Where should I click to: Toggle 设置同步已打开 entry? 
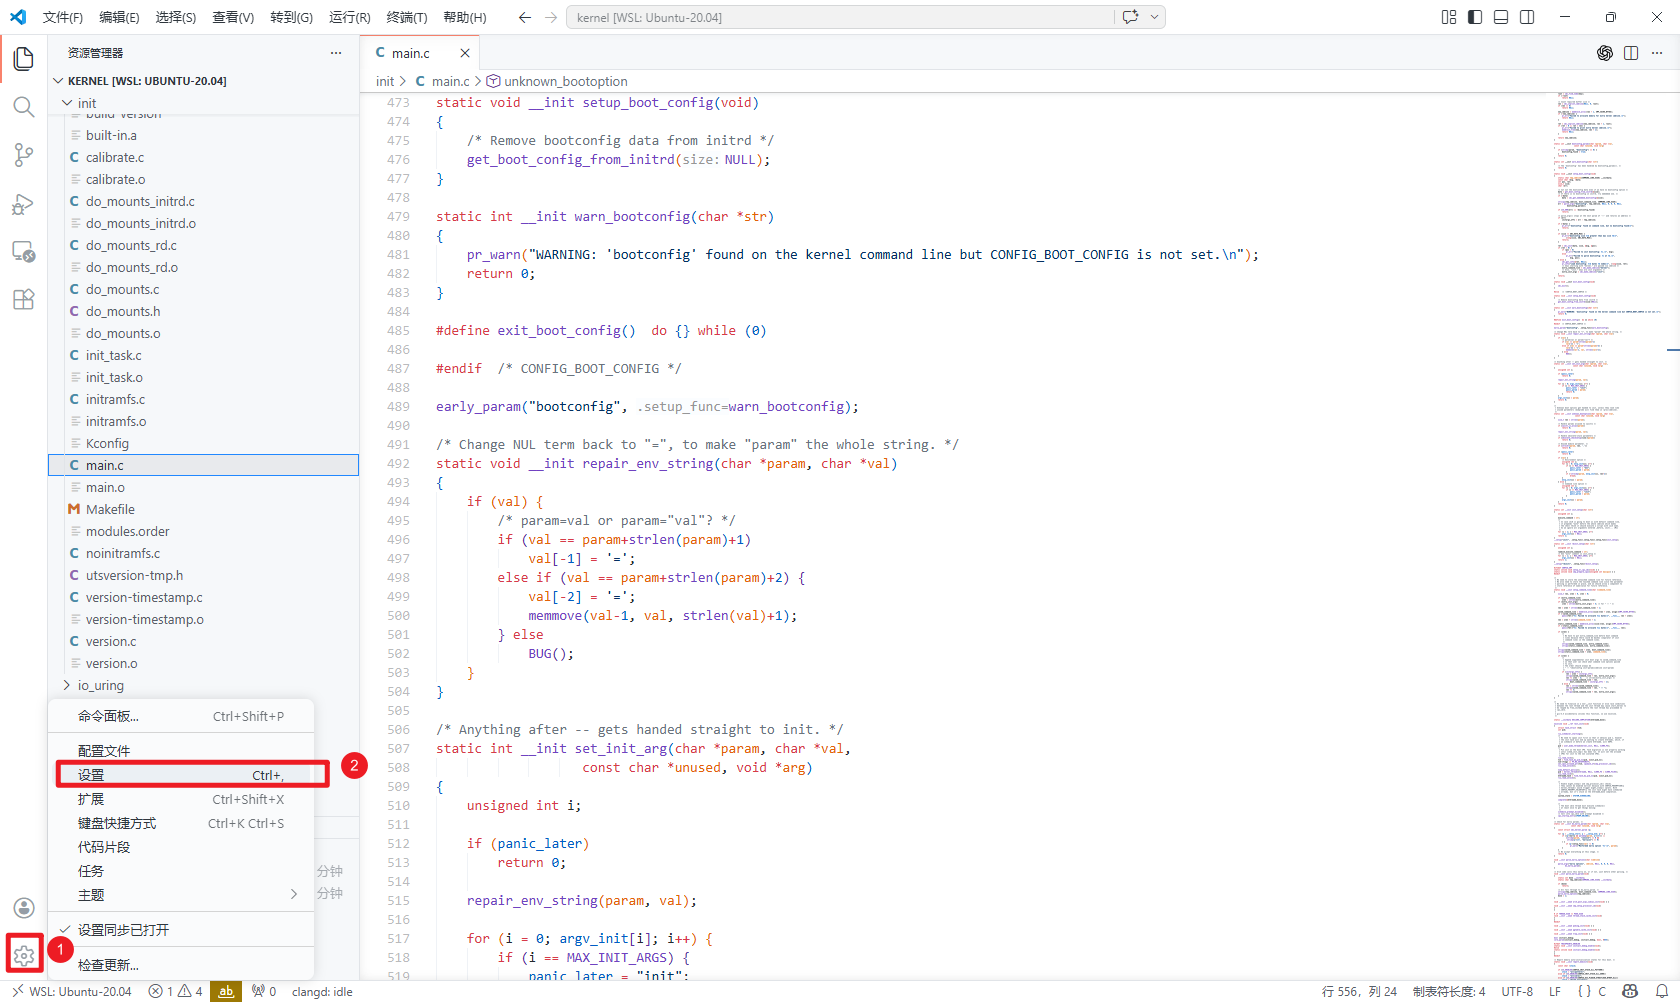click(x=181, y=930)
